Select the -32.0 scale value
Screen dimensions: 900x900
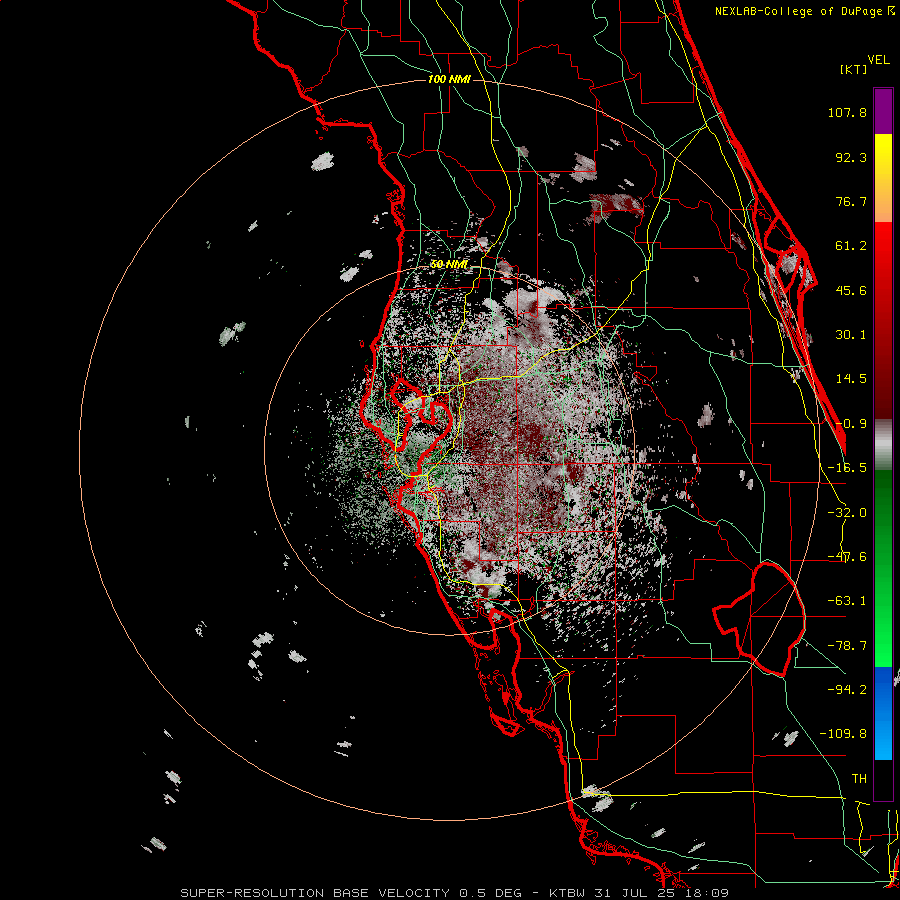(x=847, y=513)
